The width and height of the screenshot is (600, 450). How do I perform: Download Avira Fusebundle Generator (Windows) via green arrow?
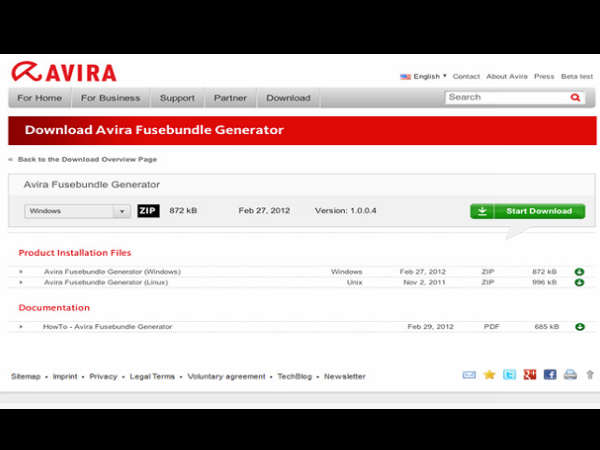[x=579, y=272]
